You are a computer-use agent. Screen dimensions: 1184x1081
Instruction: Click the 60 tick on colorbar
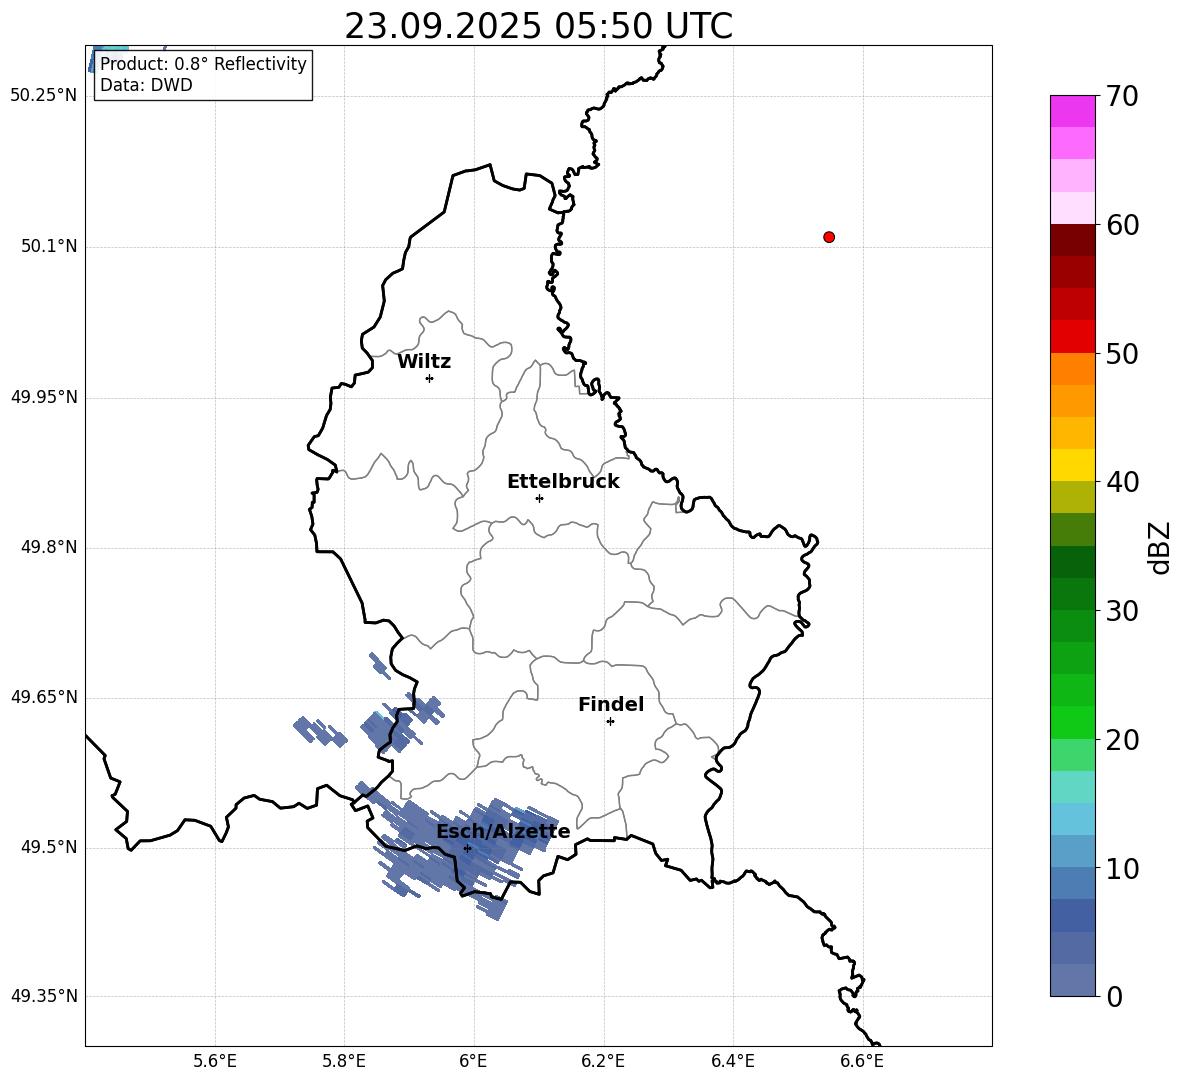(1122, 225)
